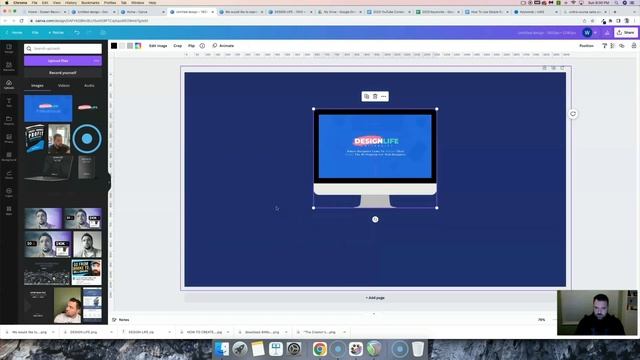Image resolution: width=640 pixels, height=360 pixels.
Task: Click the cloud save-status icon in the header
Action: (102, 33)
